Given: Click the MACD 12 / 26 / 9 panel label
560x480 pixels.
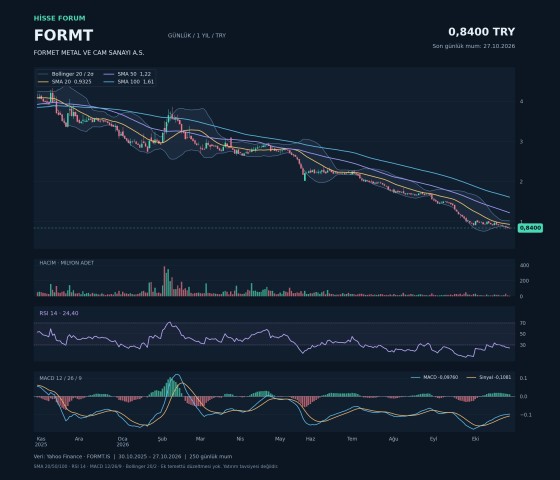Looking at the screenshot, I should click(61, 378).
